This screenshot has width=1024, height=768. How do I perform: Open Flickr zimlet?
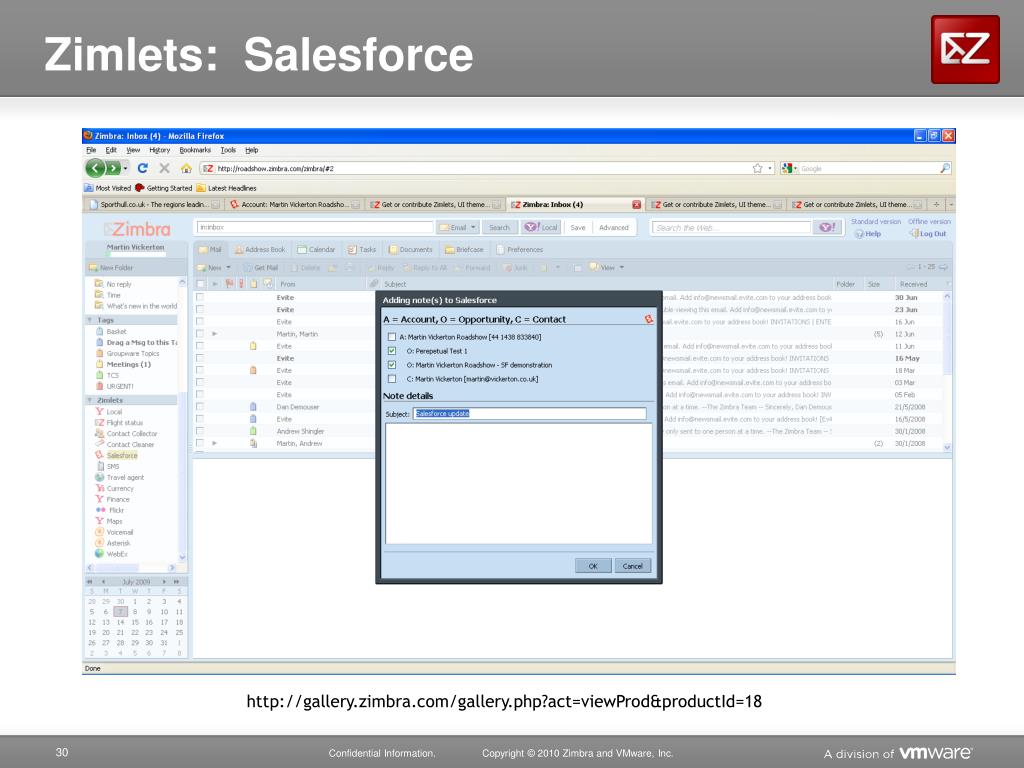116,510
